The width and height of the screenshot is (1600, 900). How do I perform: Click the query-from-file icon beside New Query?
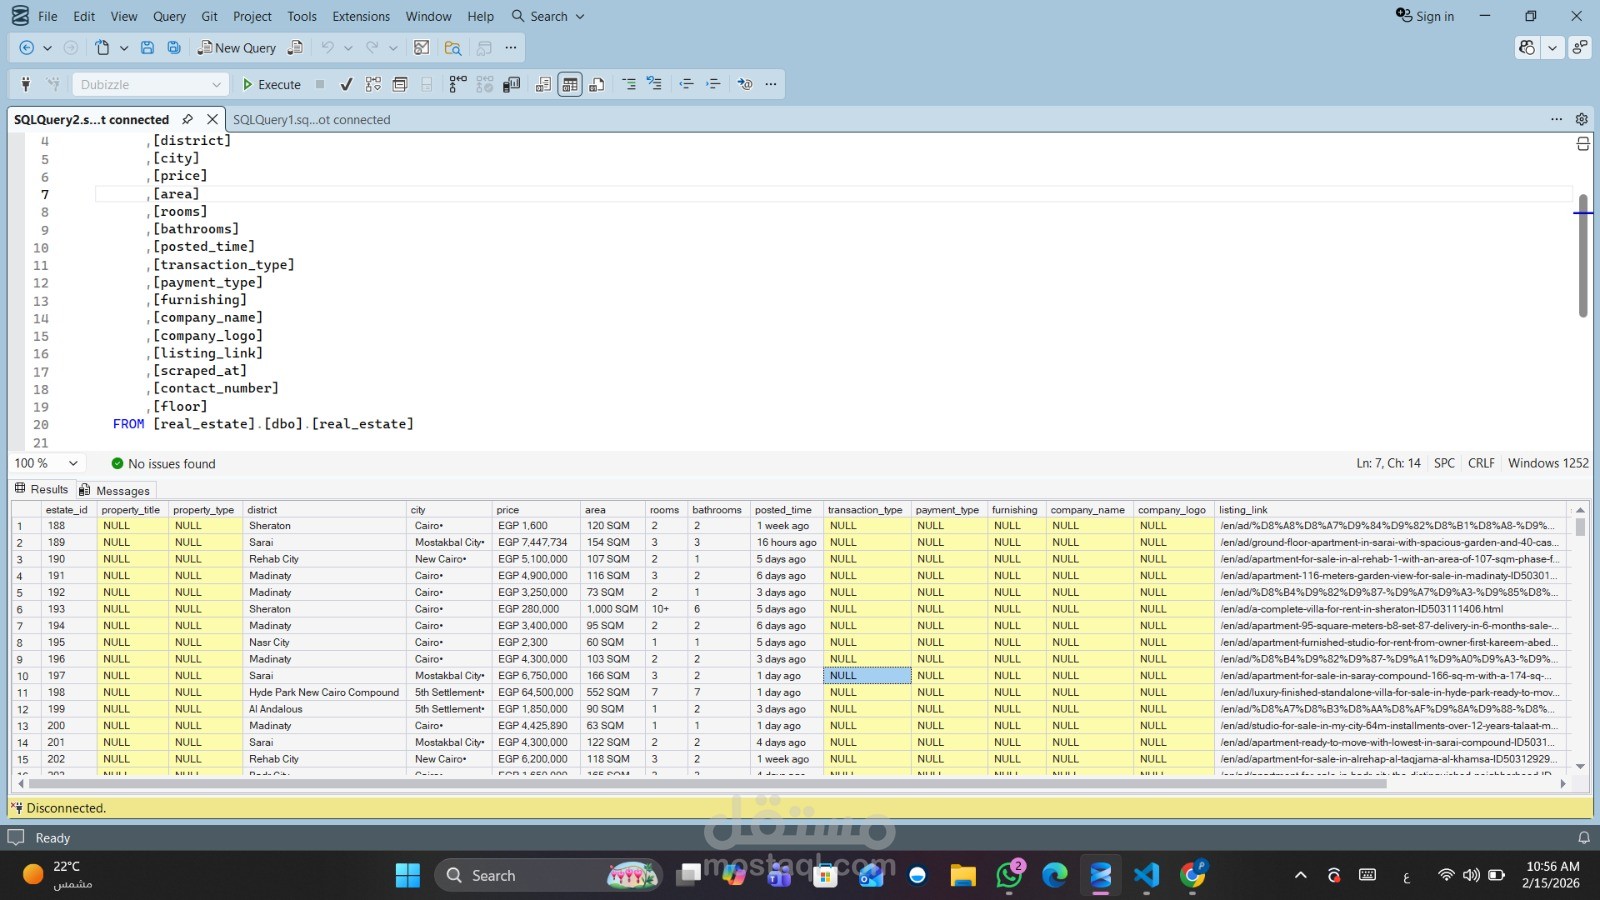coord(295,48)
